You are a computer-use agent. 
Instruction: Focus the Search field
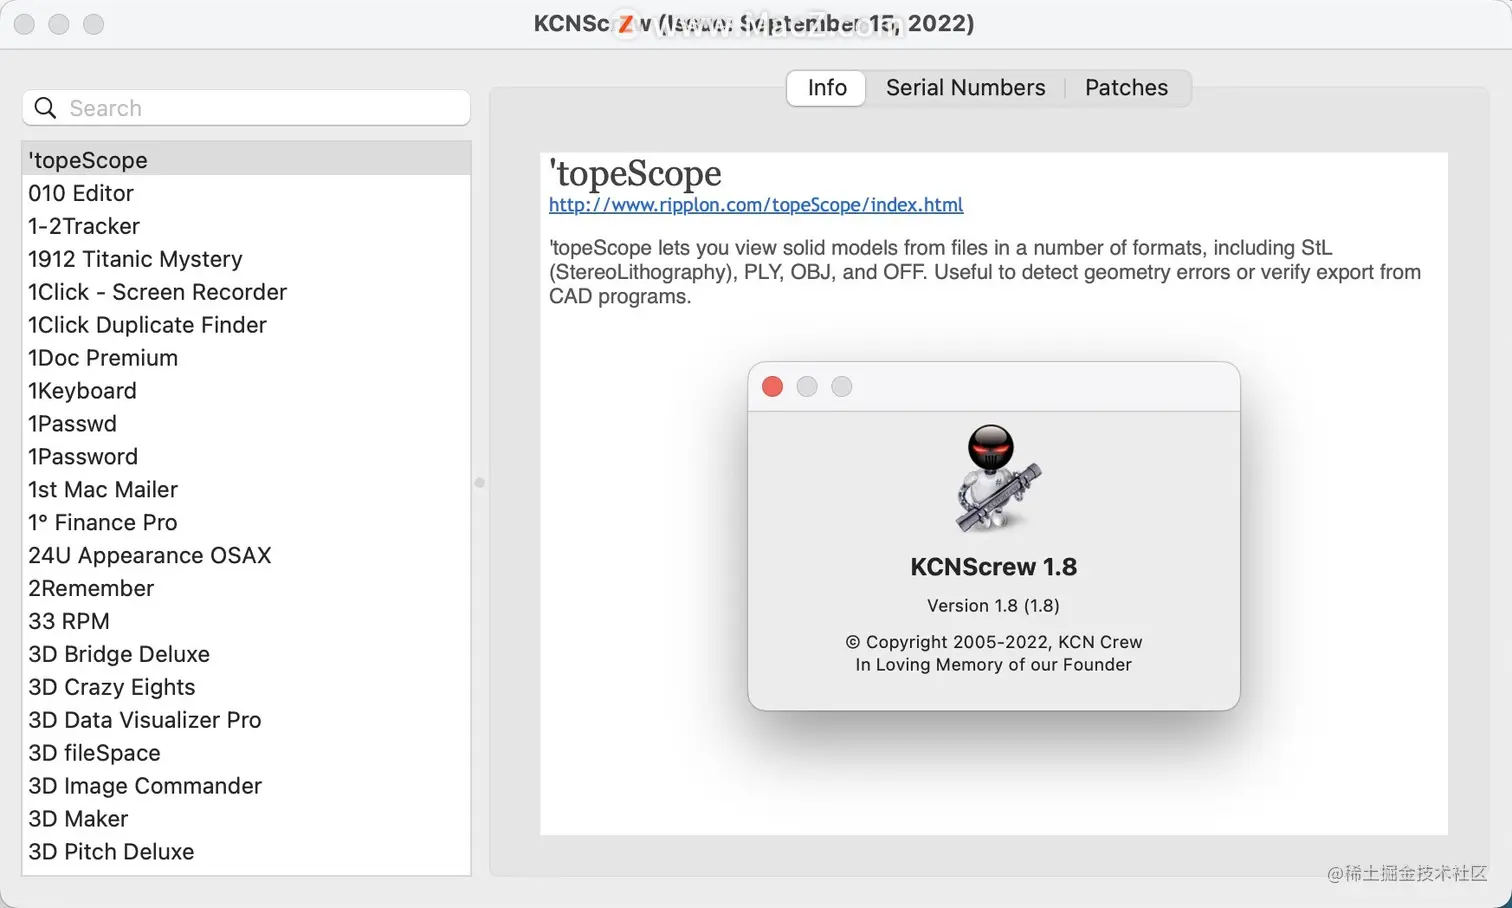(x=246, y=108)
